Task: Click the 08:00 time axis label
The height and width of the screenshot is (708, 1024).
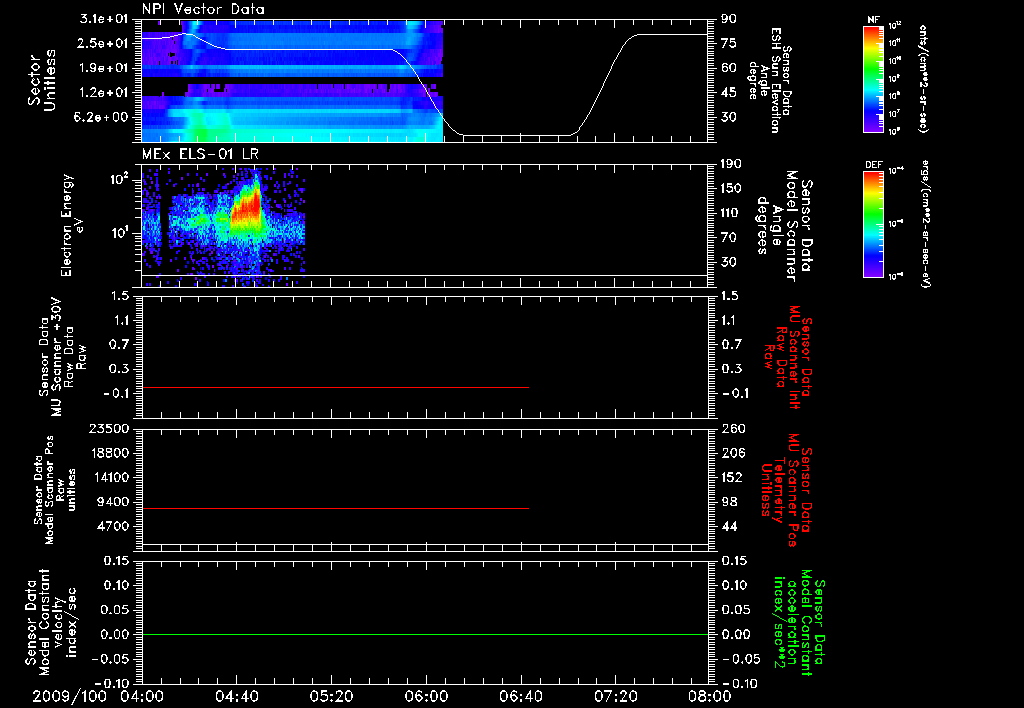Action: 710,696
